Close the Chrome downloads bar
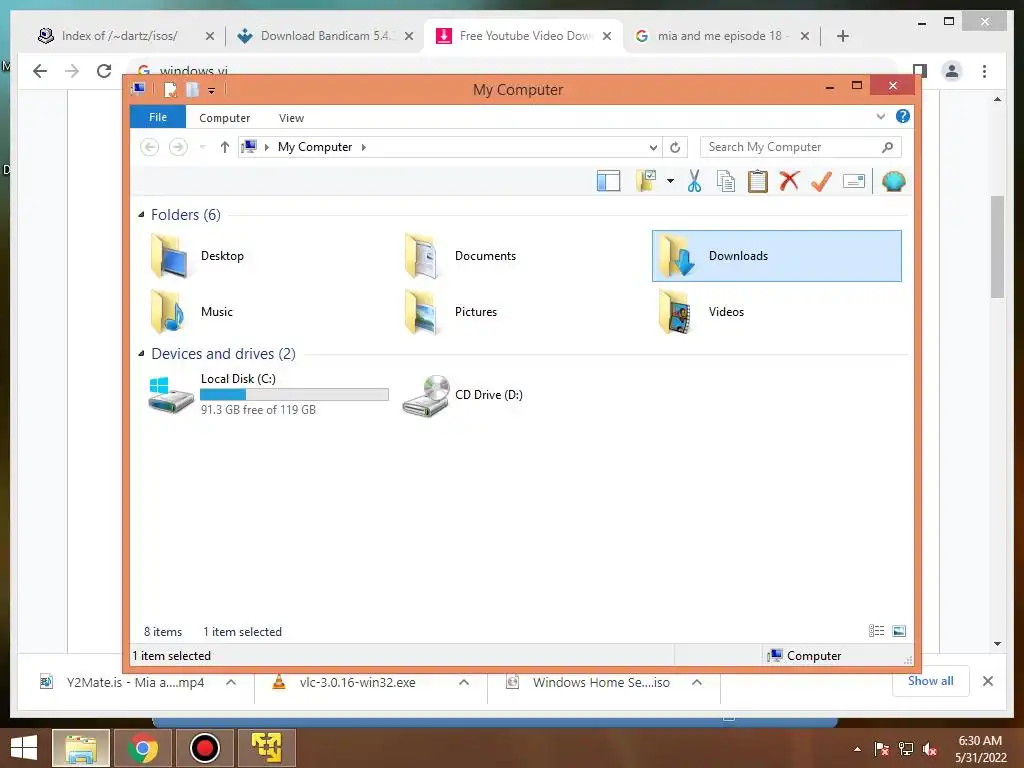The width and height of the screenshot is (1024, 768). pyautogui.click(x=987, y=681)
